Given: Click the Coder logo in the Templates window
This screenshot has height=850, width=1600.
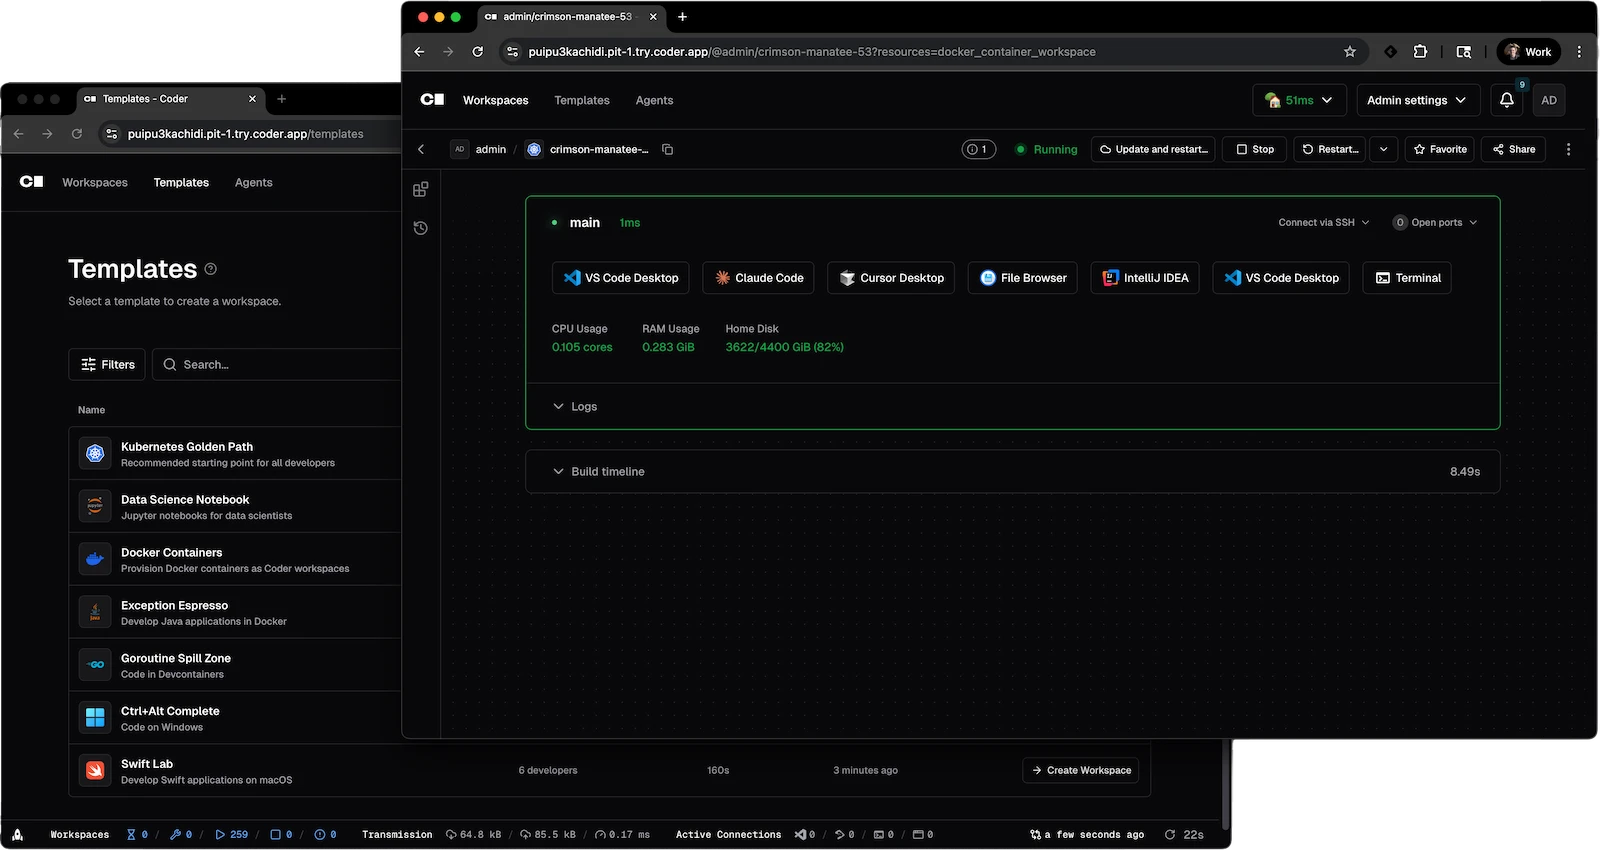Looking at the screenshot, I should coord(32,182).
